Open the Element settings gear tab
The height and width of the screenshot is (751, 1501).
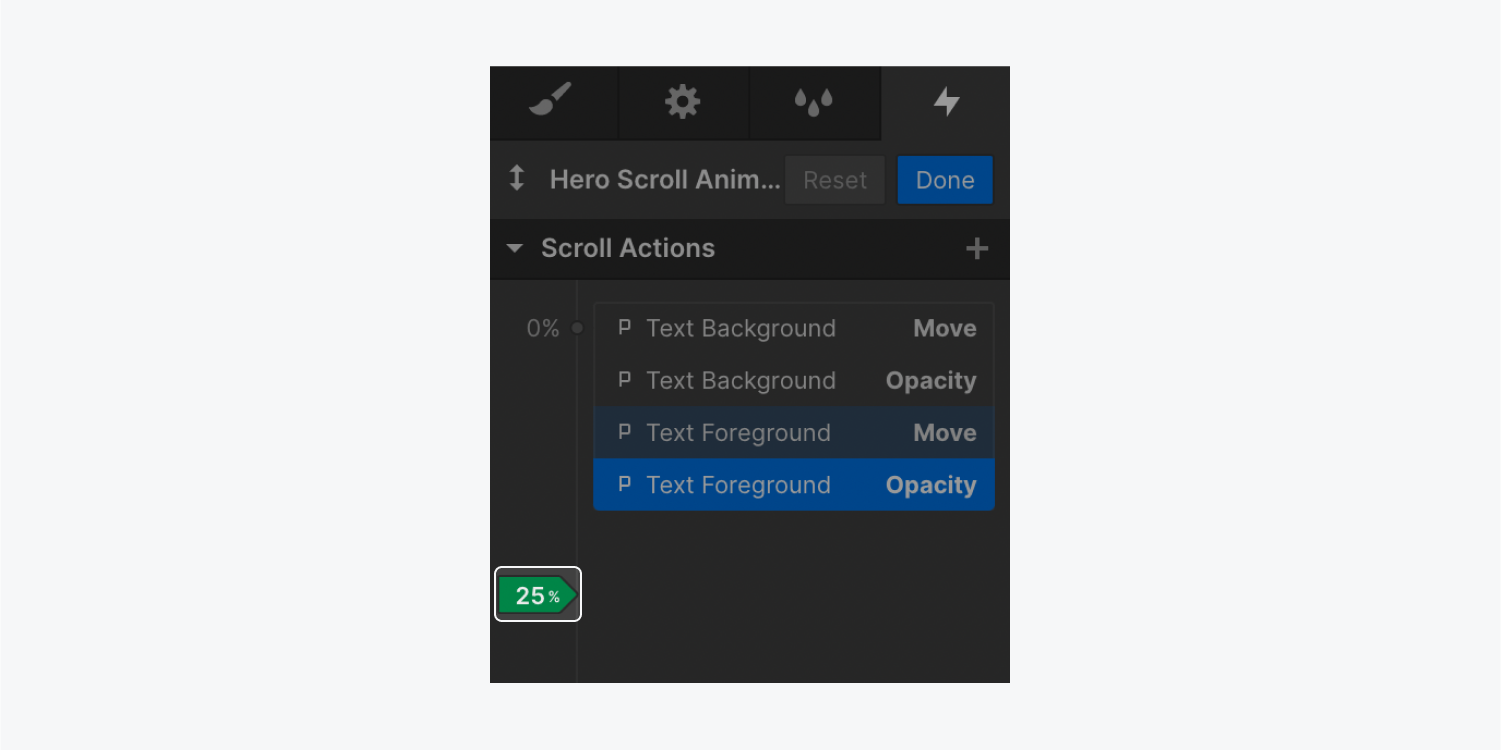coord(683,101)
